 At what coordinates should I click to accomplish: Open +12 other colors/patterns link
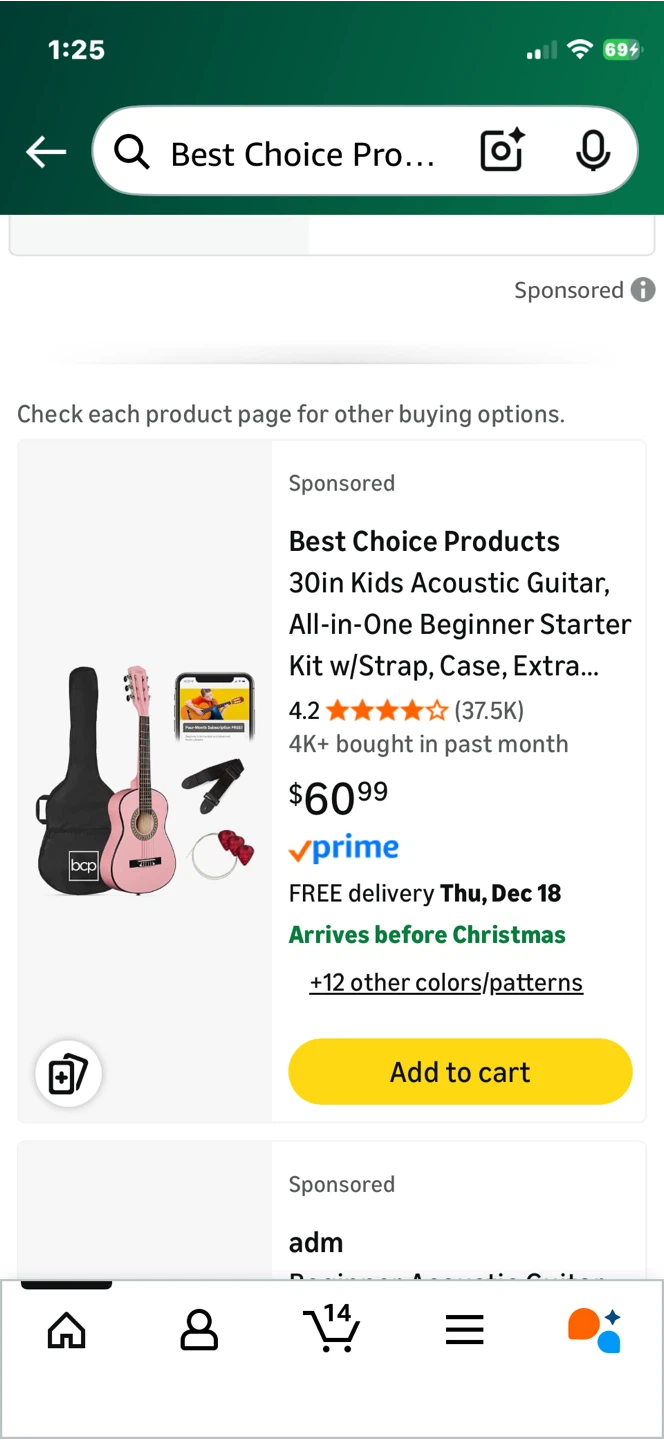446,983
